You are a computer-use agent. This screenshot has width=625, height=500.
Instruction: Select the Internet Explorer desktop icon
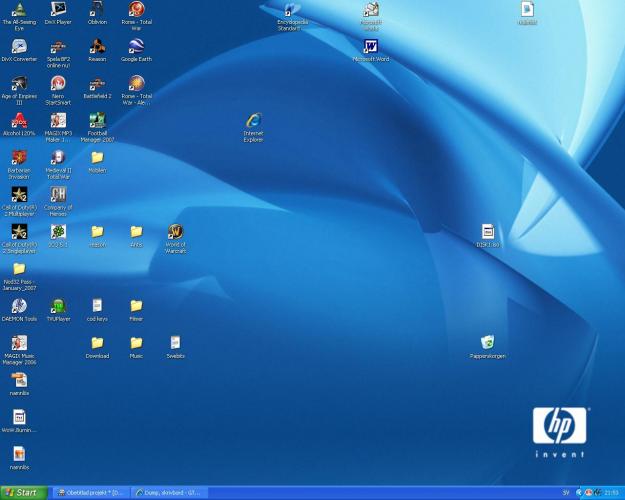[x=253, y=122]
